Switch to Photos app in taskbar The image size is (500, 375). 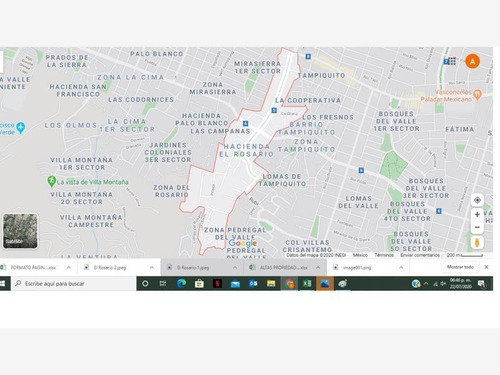point(325,284)
